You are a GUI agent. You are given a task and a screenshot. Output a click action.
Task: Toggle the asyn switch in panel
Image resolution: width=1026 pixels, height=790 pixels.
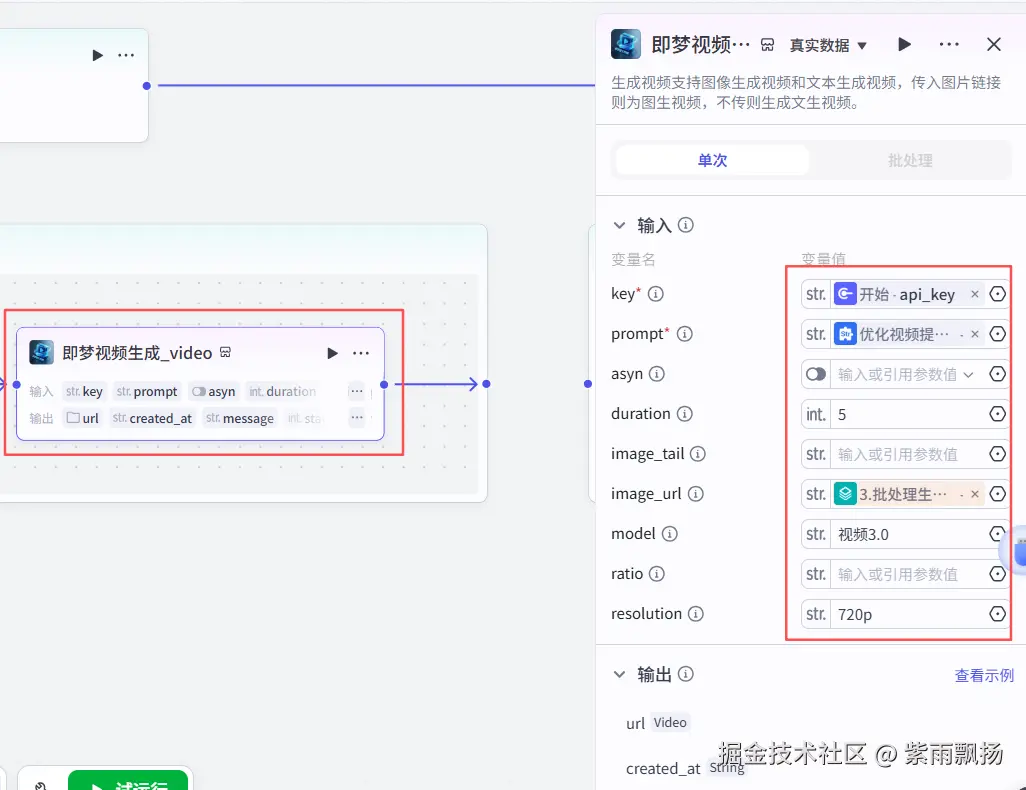tap(816, 374)
